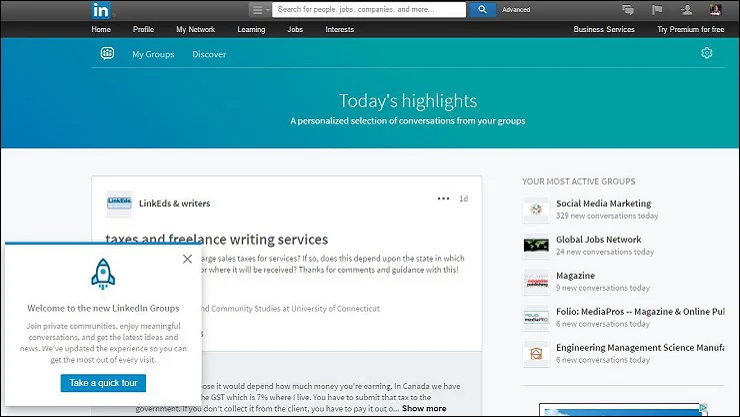Open the search category dropdown menu
This screenshot has height=417, width=740.
pyautogui.click(x=260, y=9)
